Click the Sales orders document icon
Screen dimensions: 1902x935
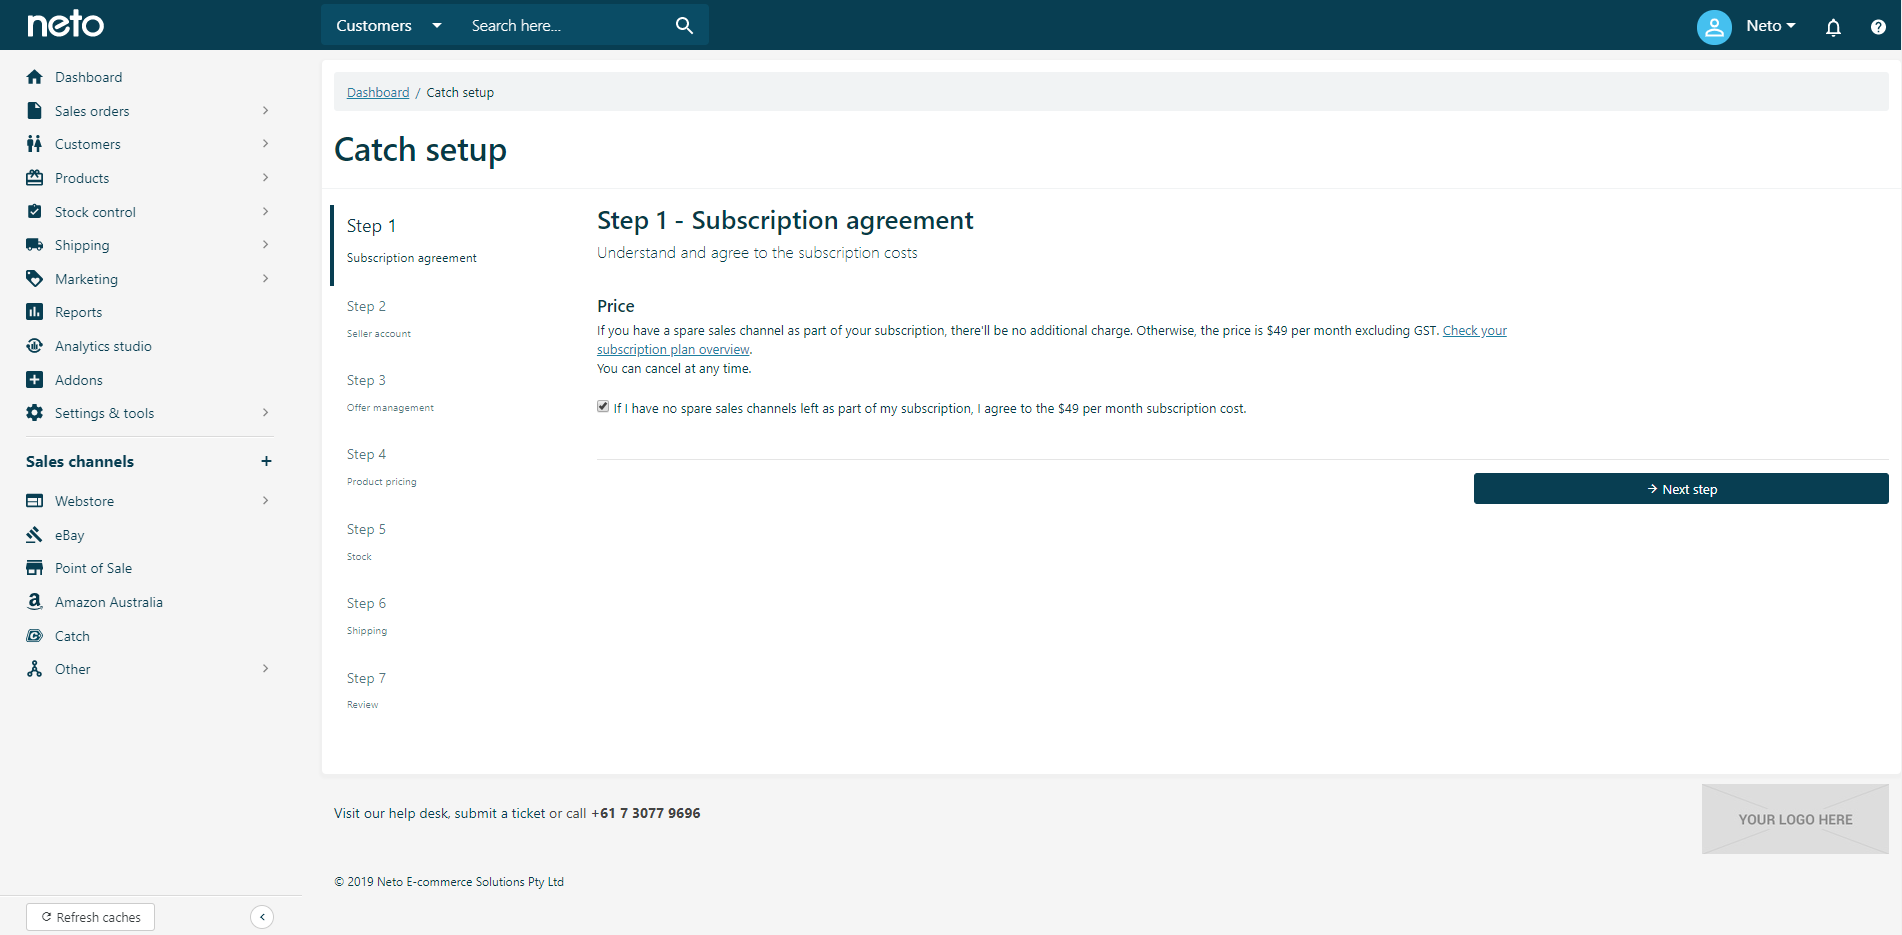pos(35,111)
